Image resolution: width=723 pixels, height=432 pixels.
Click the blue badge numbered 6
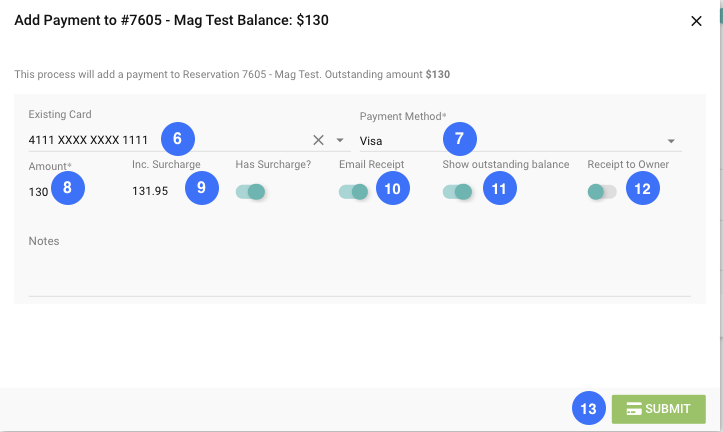[x=177, y=137]
